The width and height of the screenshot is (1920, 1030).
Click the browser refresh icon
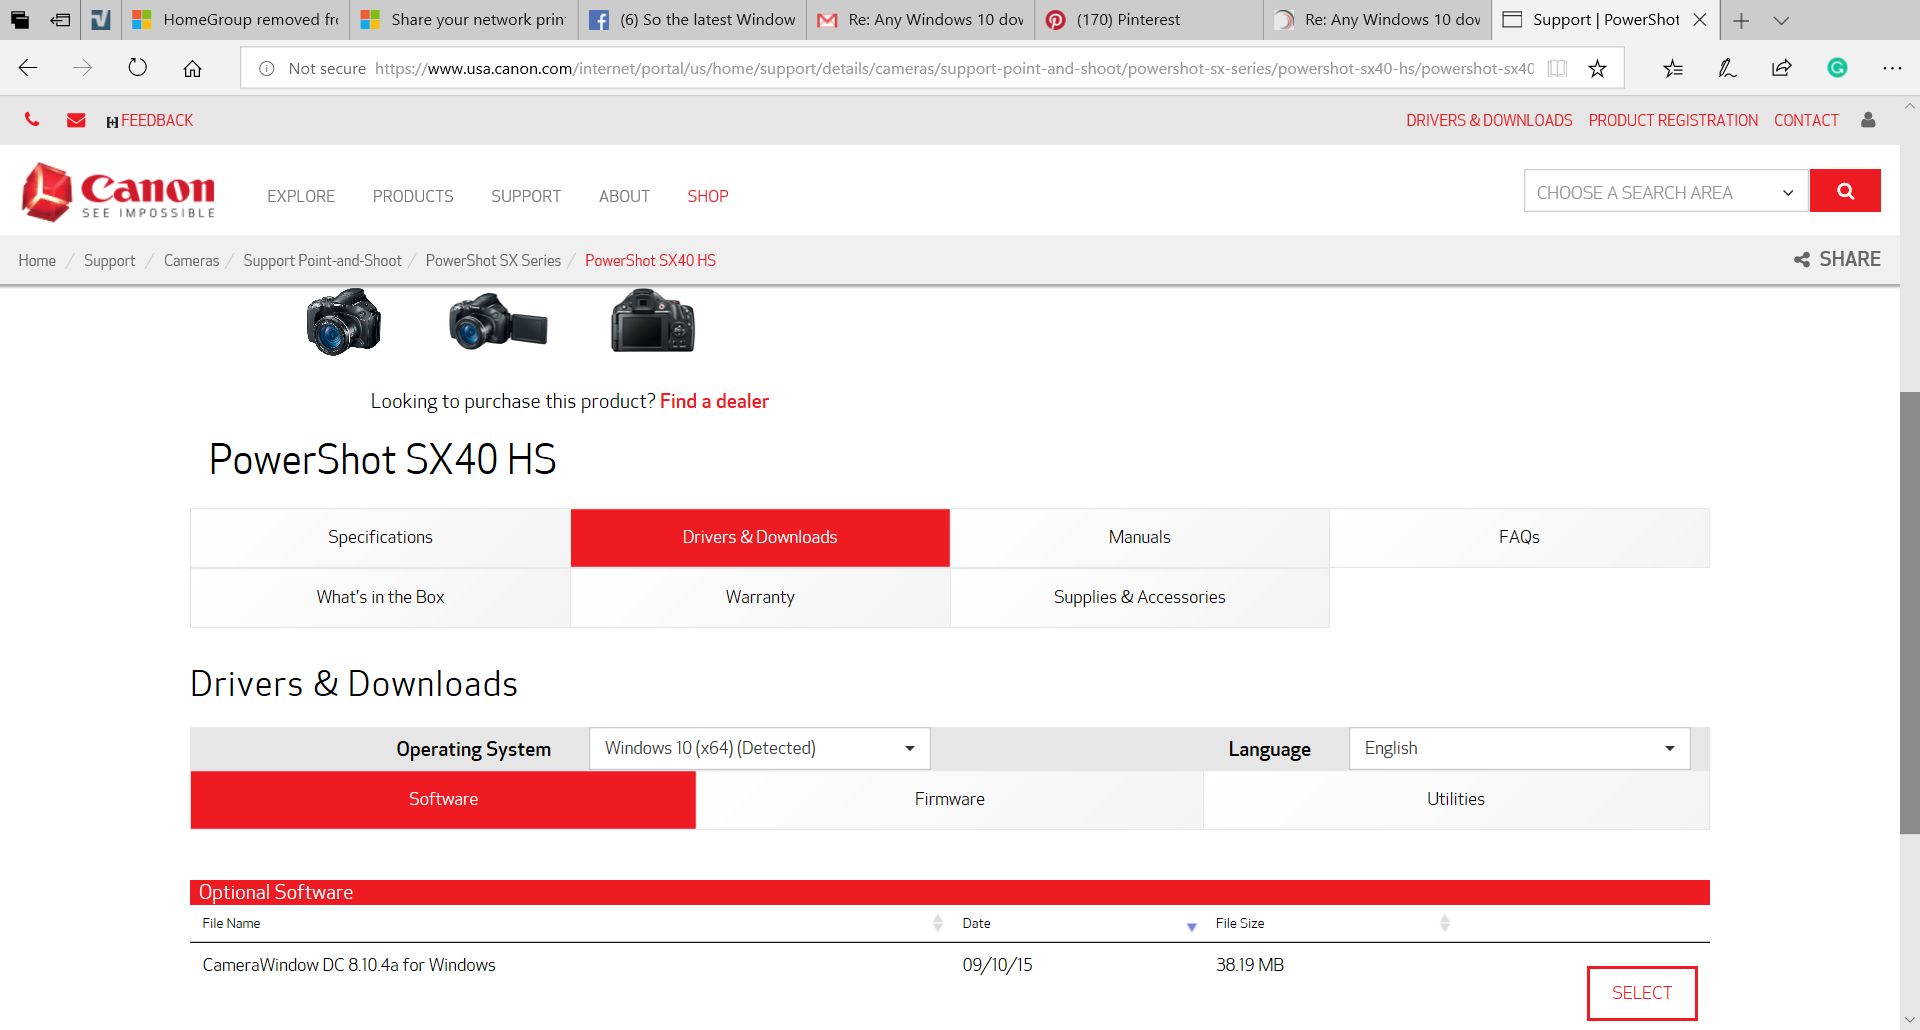click(x=137, y=68)
